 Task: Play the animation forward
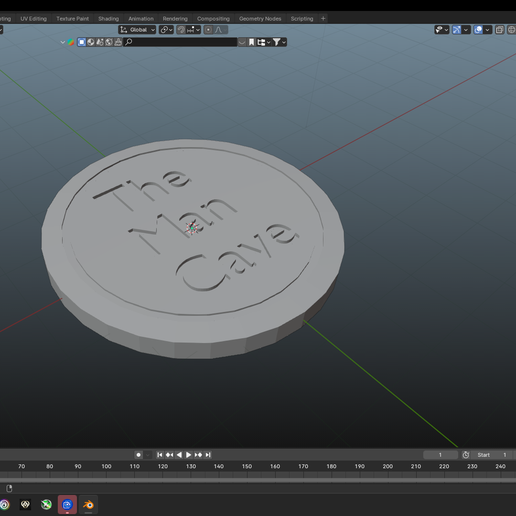coord(188,455)
